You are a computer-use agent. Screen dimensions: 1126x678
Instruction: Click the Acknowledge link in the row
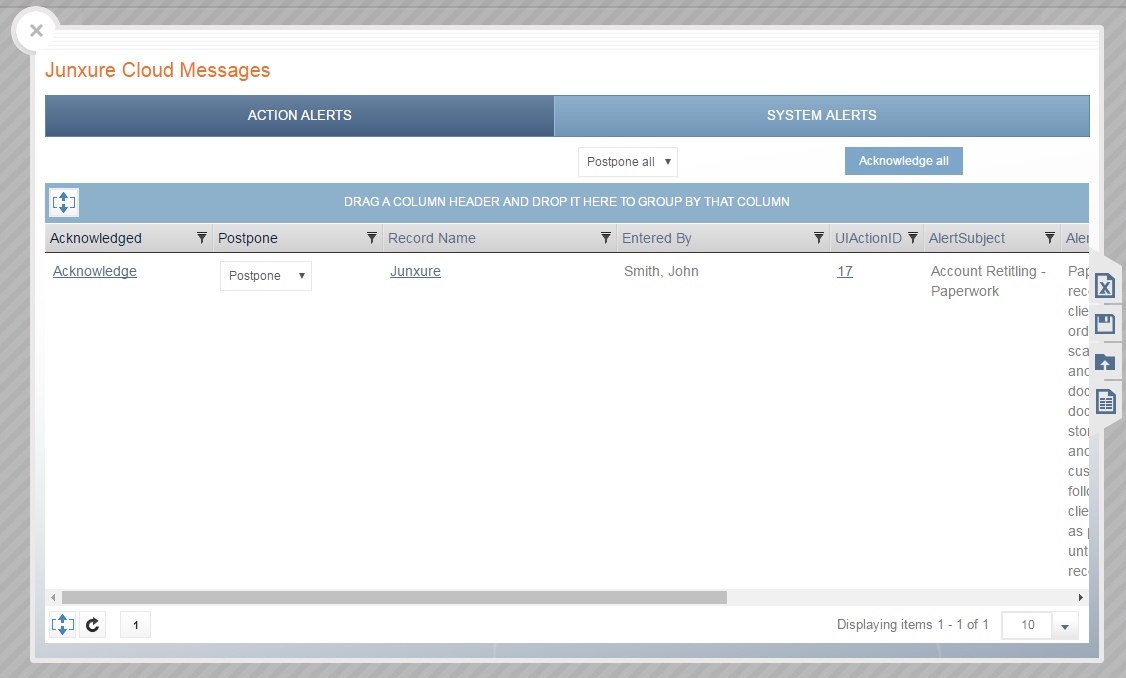[95, 271]
